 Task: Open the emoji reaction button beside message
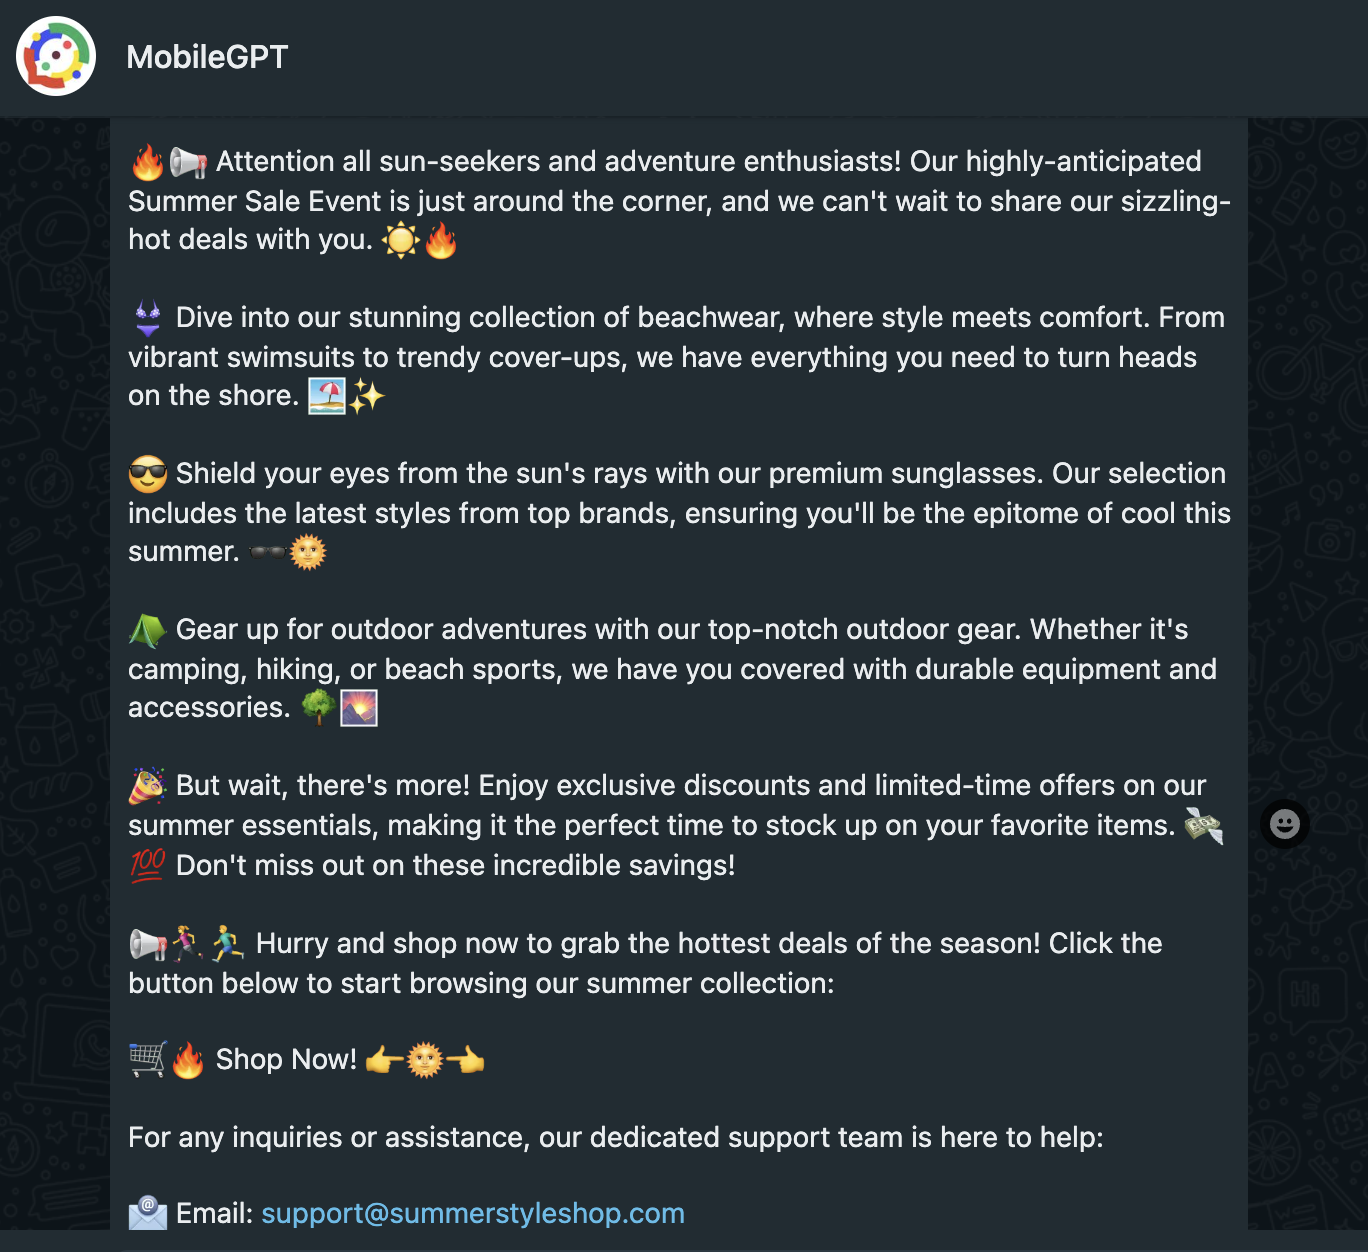point(1284,824)
